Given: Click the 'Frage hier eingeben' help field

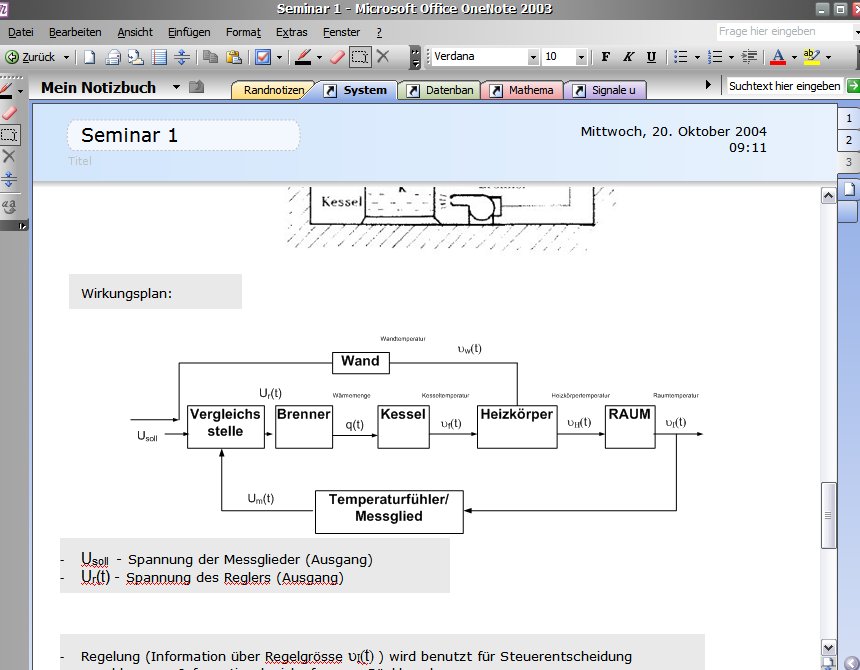Looking at the screenshot, I should [x=784, y=31].
